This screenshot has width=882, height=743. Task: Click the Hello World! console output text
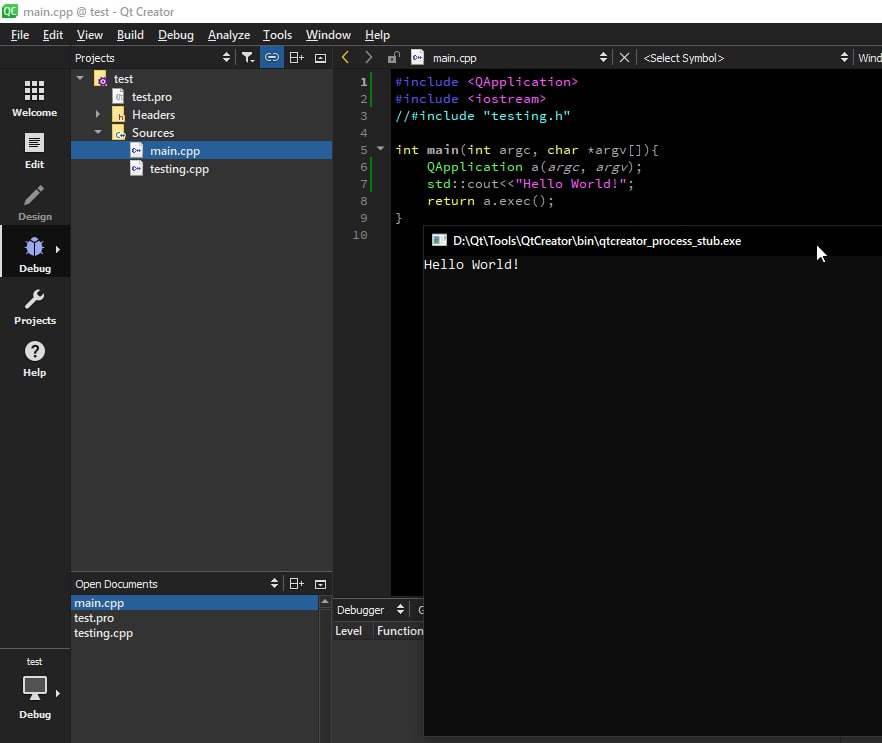[x=471, y=264]
